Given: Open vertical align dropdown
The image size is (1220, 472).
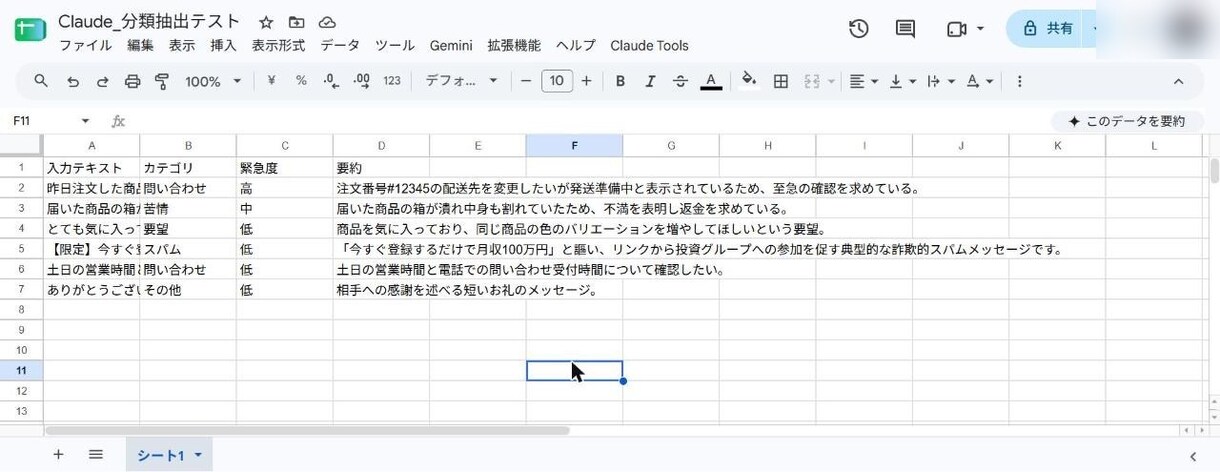Looking at the screenshot, I should [902, 81].
